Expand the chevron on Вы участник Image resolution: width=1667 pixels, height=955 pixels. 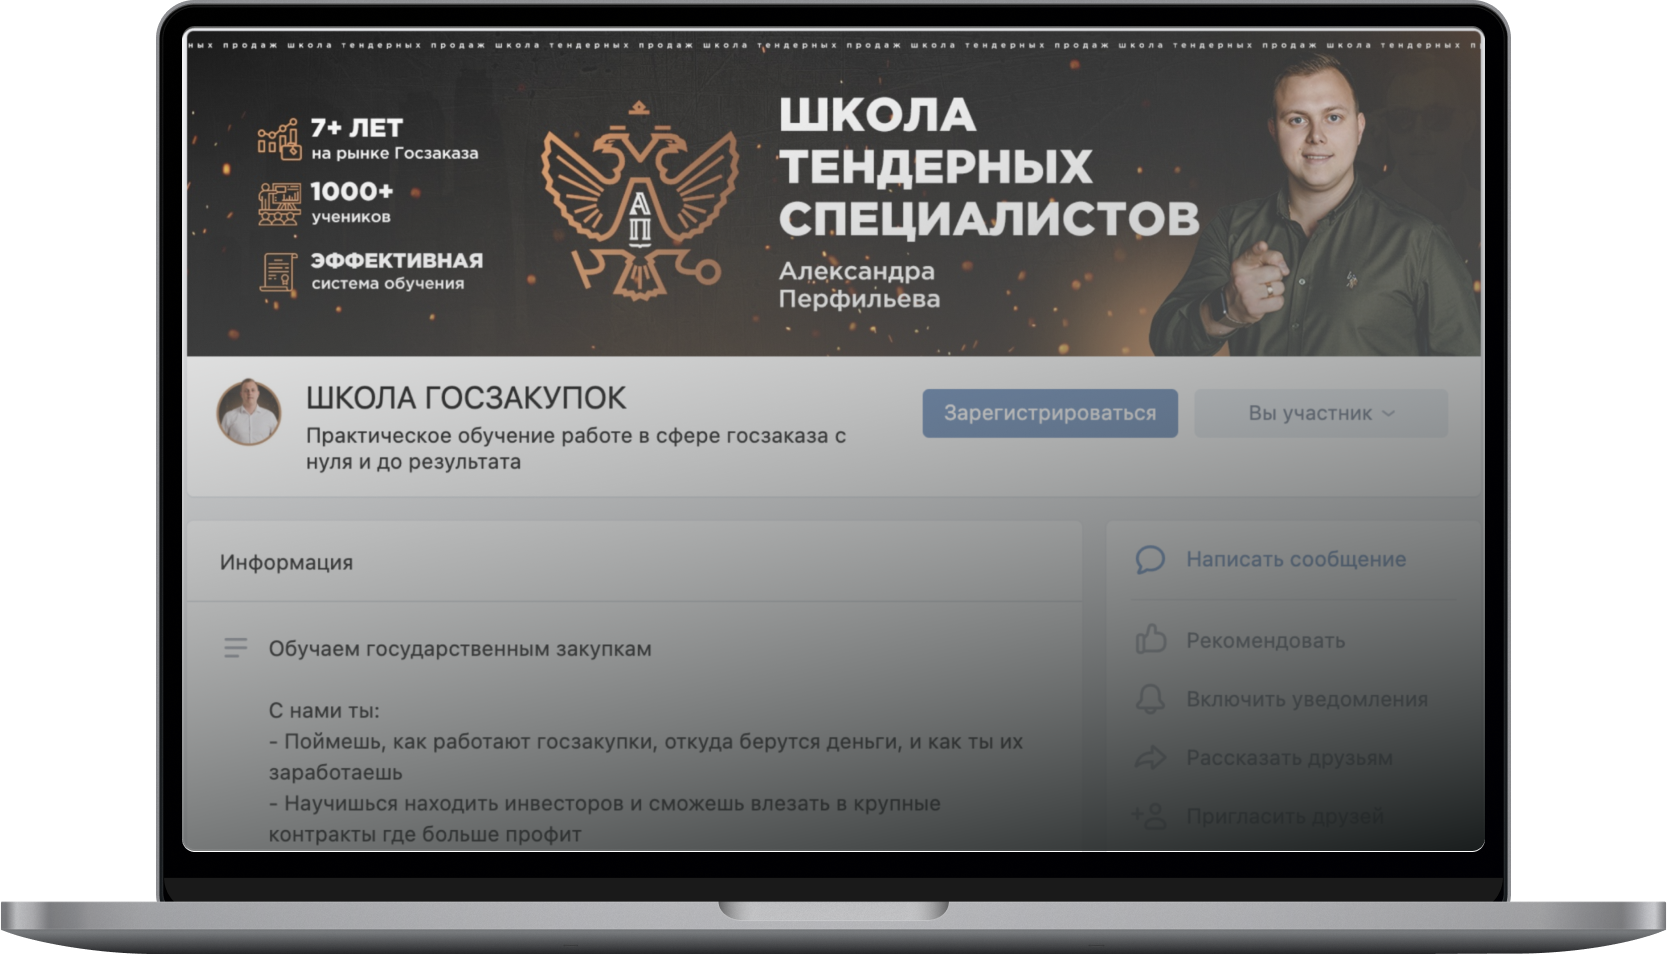click(1388, 413)
